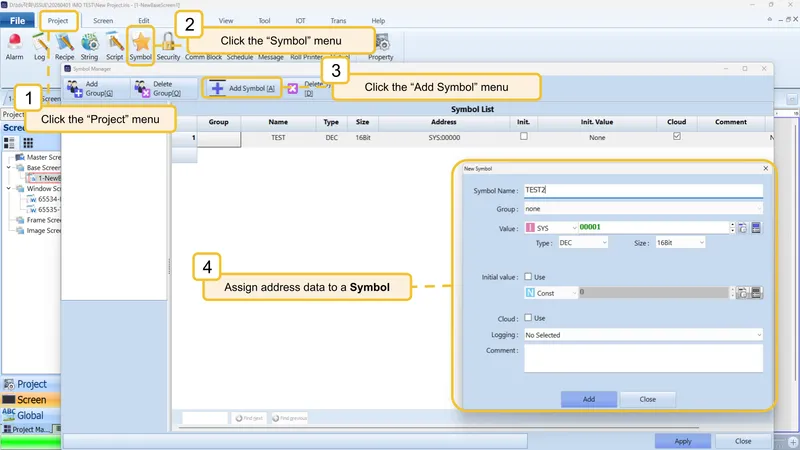This screenshot has height=450, width=800.
Task: Click Close button at Symbol Manager bottom
Action: [x=743, y=441]
